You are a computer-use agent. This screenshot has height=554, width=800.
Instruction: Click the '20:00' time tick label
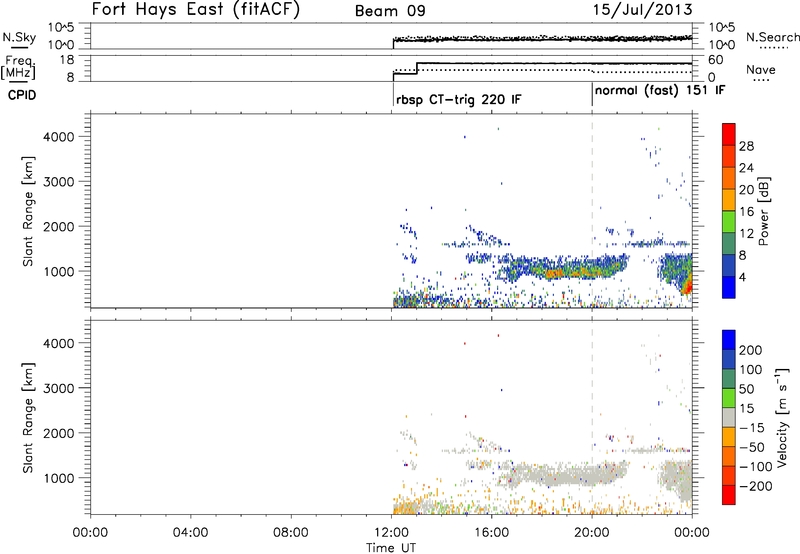[x=592, y=533]
